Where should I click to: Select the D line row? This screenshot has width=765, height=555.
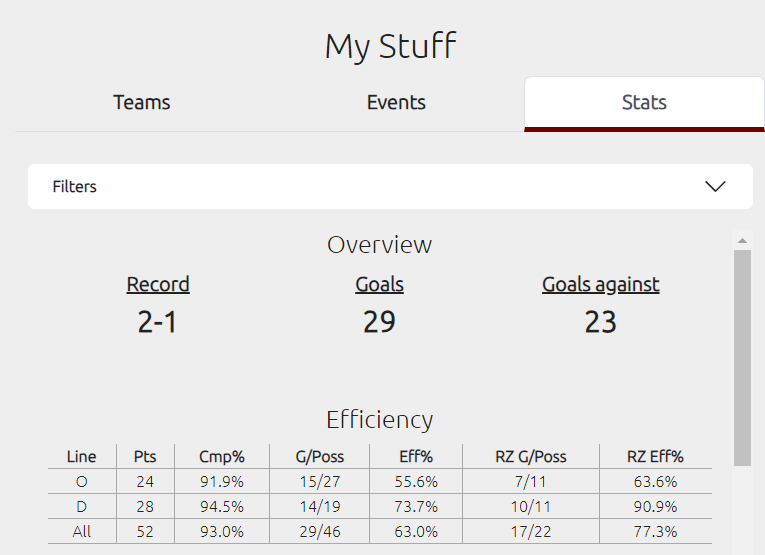380,506
